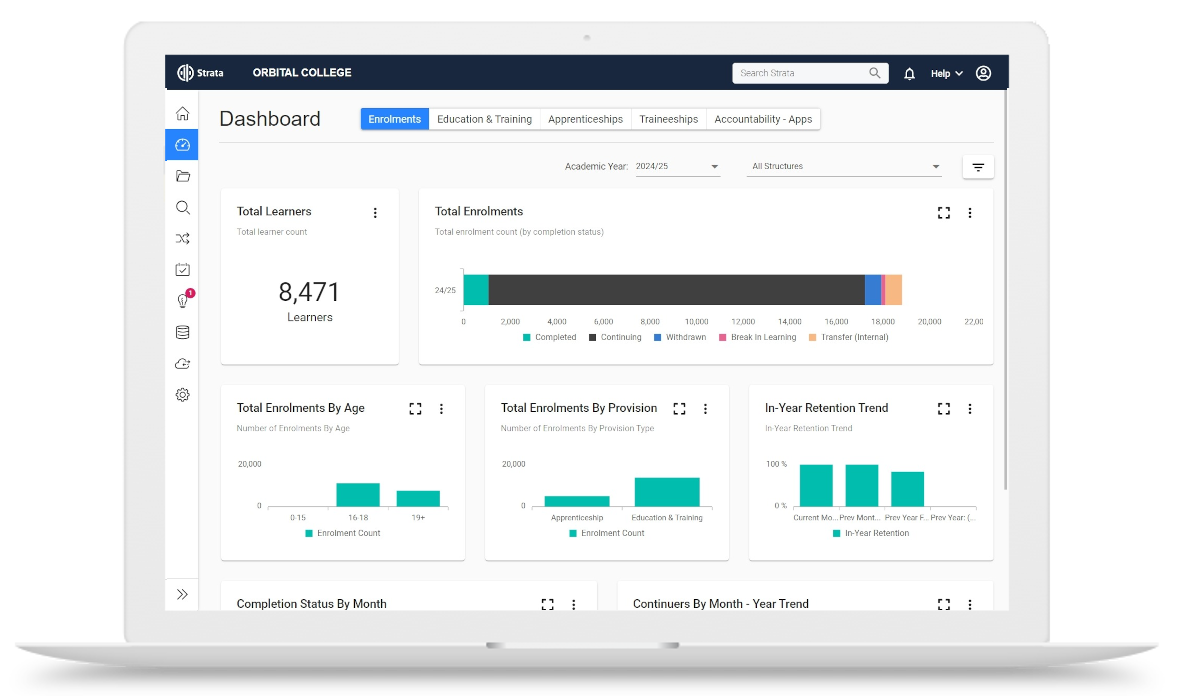The width and height of the screenshot is (1179, 696).
Task: Click the filter button beside All Structures
Action: [977, 167]
